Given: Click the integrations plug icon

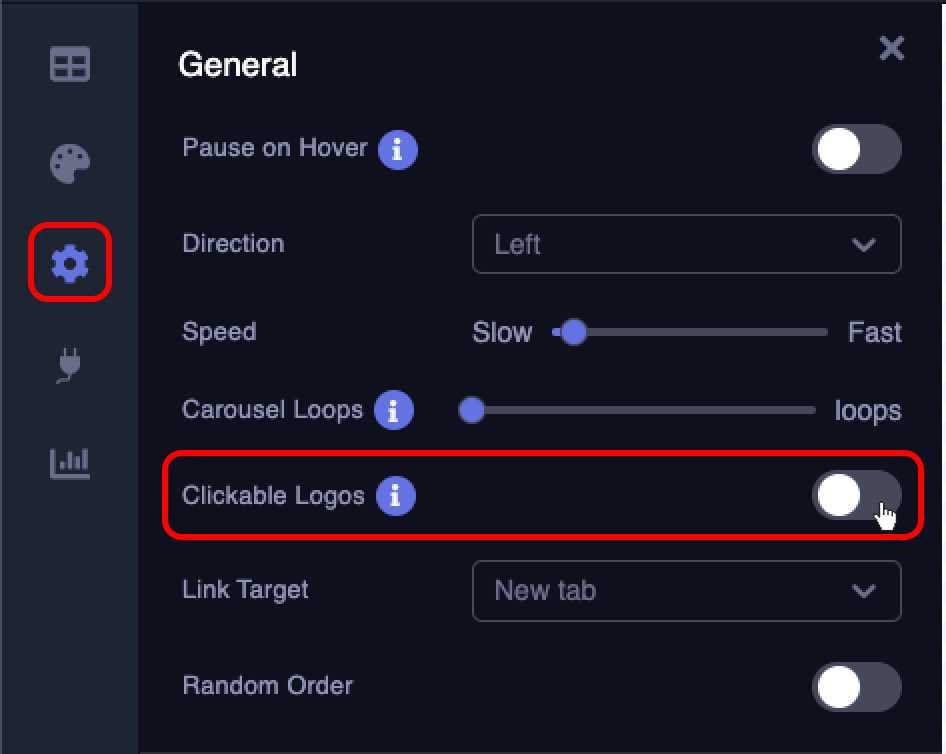Looking at the screenshot, I should 68,363.
